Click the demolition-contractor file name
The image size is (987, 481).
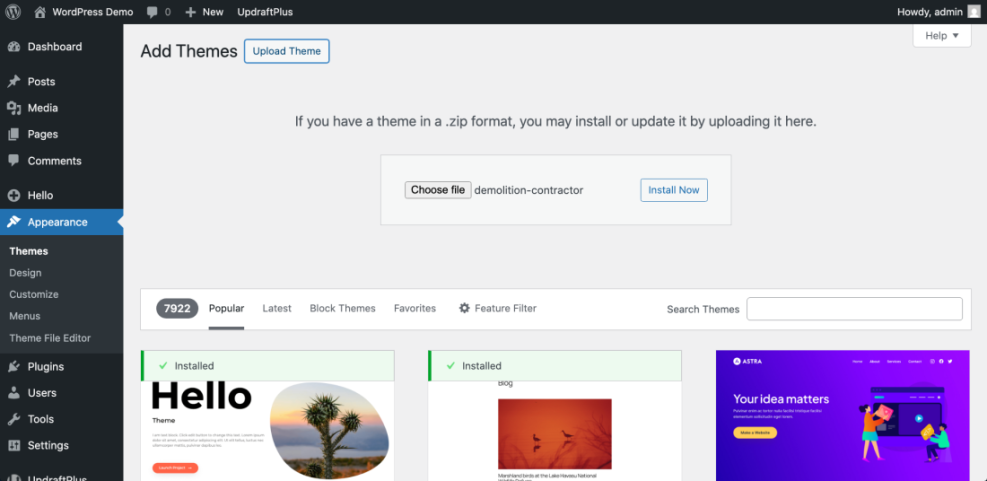[529, 190]
